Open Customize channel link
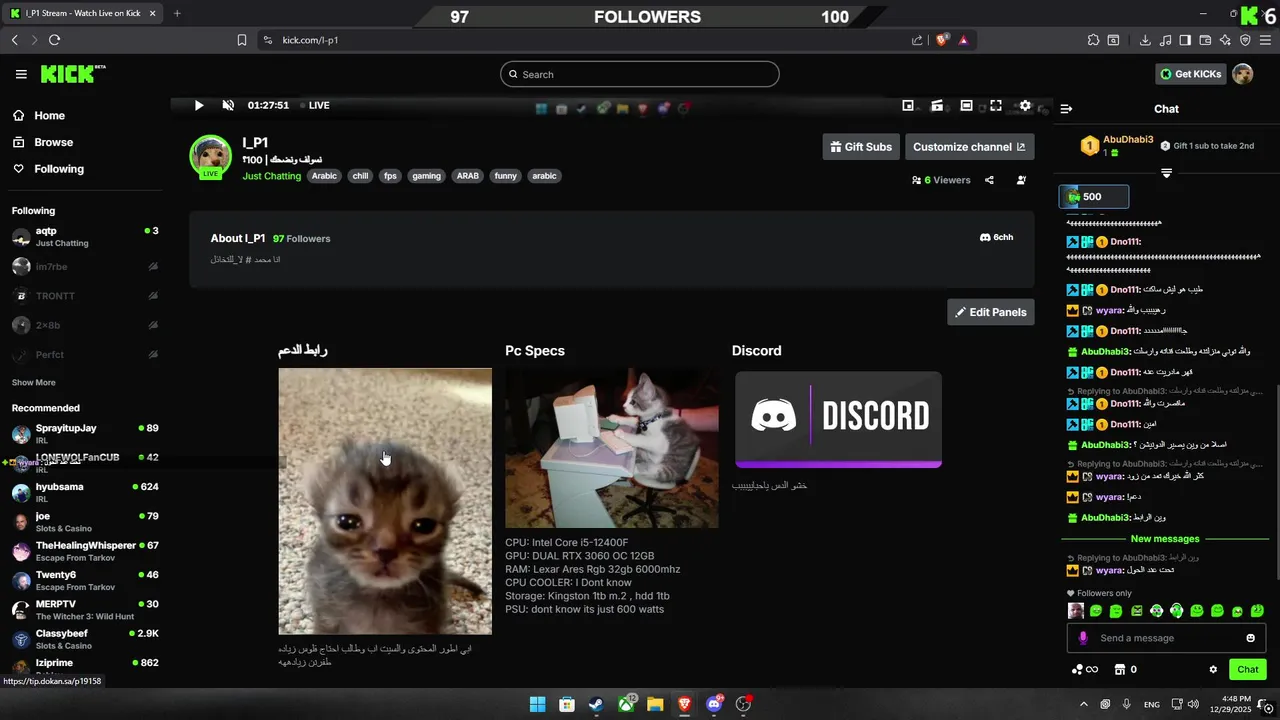This screenshot has height=720, width=1280. 969,146
